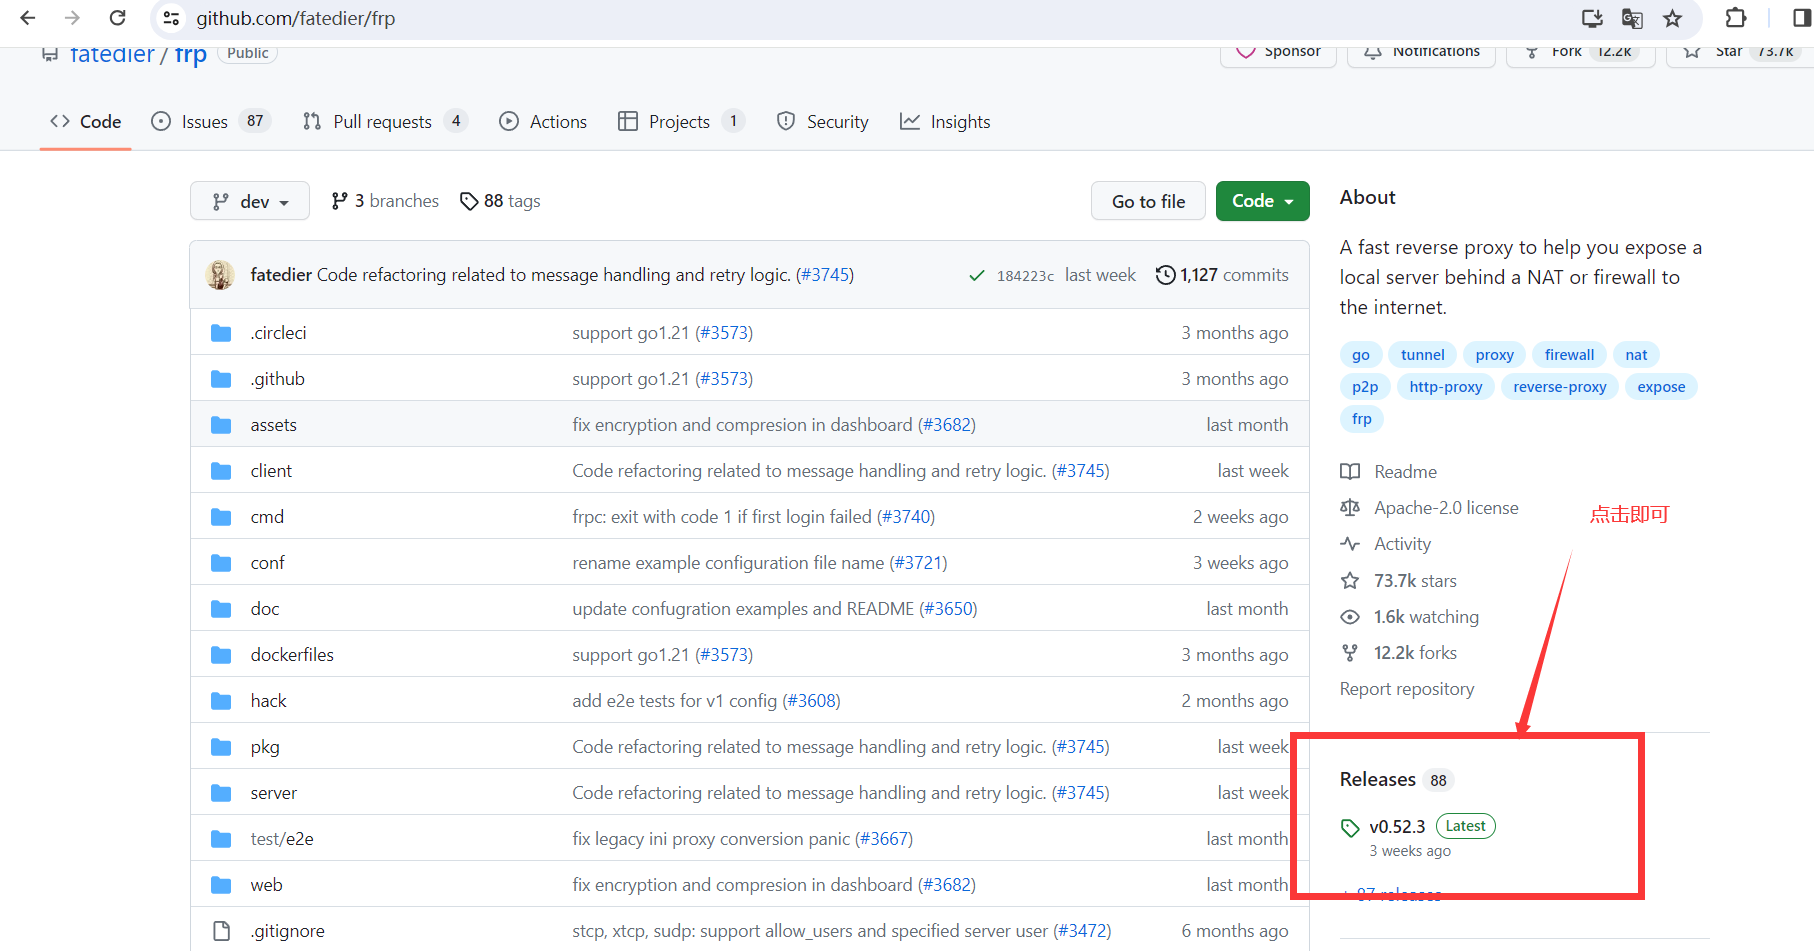Reload the page with the refresh icon
This screenshot has height=951, width=1814.
[x=117, y=18]
